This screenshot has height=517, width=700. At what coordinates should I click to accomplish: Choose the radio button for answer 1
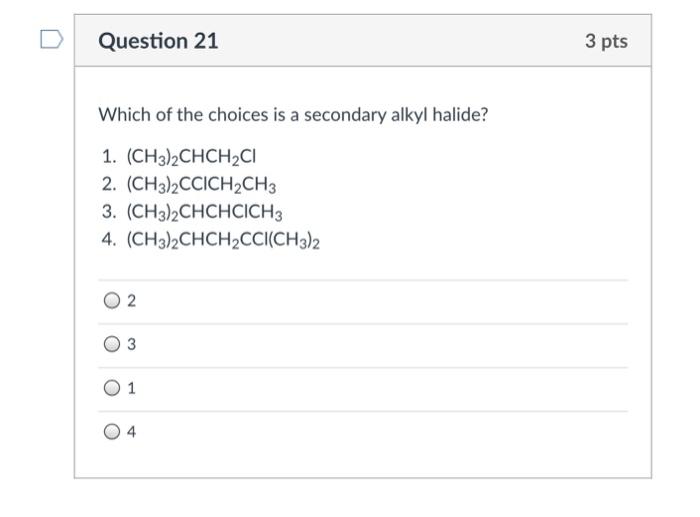point(112,388)
